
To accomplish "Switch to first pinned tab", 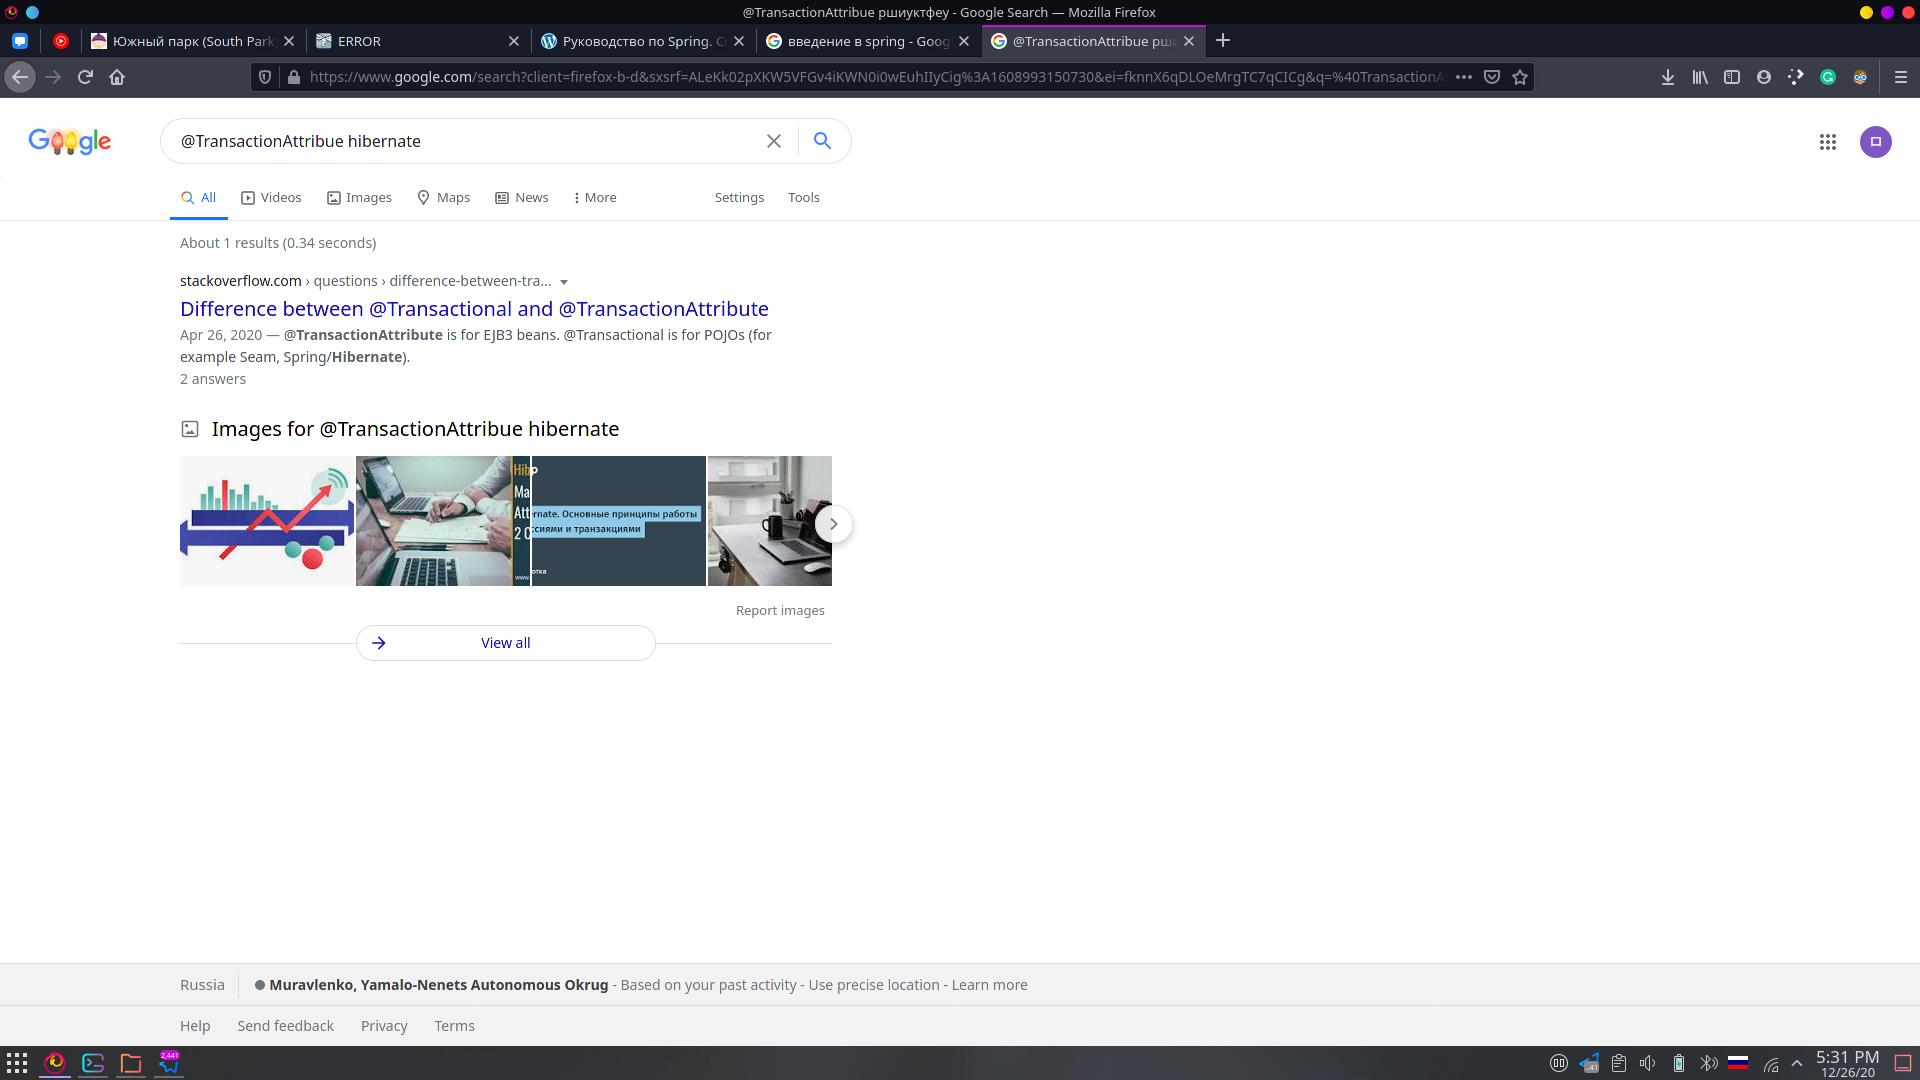I will tap(20, 41).
